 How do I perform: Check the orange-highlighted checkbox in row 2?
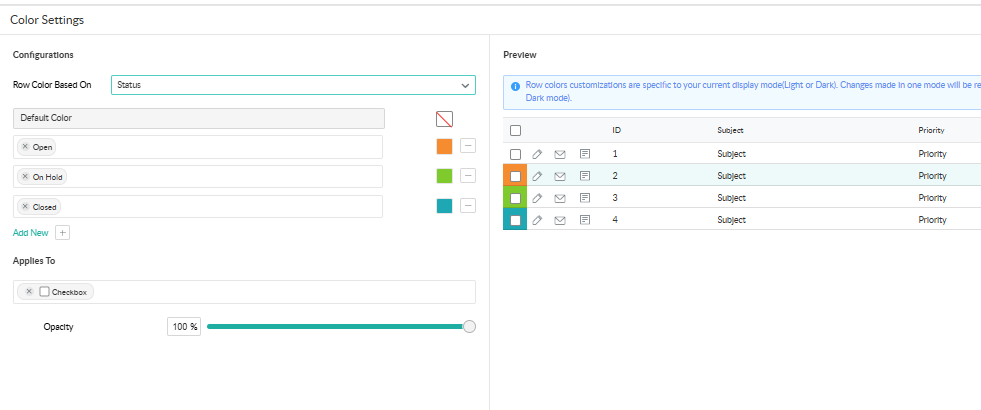point(515,176)
